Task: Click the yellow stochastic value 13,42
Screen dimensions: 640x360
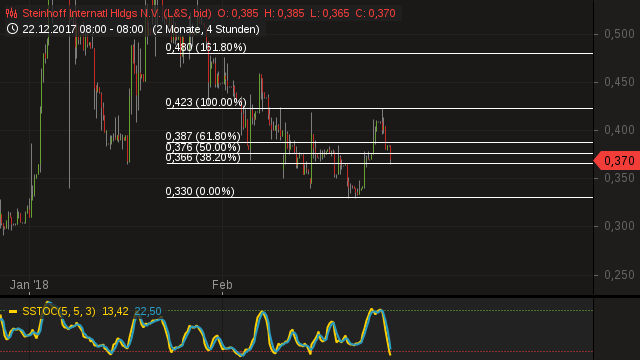Action: tap(115, 311)
